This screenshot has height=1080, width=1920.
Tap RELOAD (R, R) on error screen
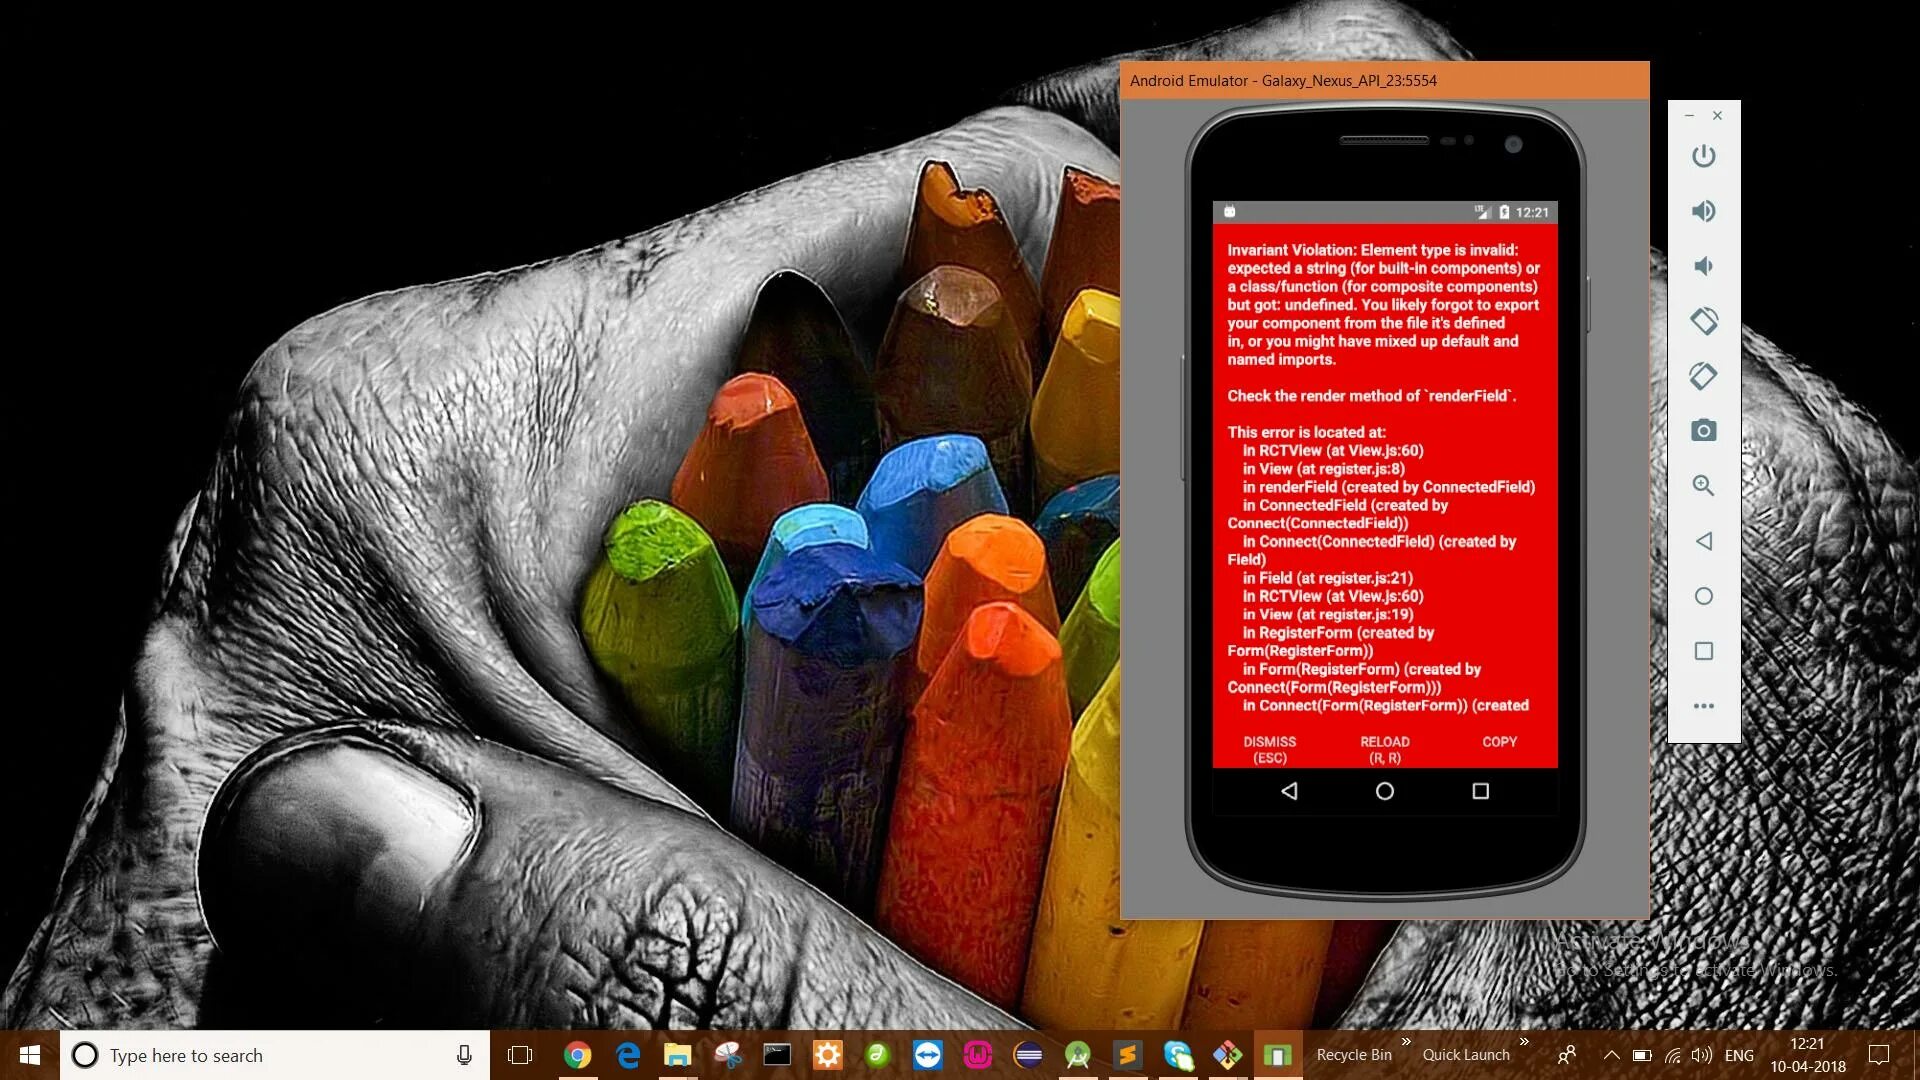(1384, 749)
